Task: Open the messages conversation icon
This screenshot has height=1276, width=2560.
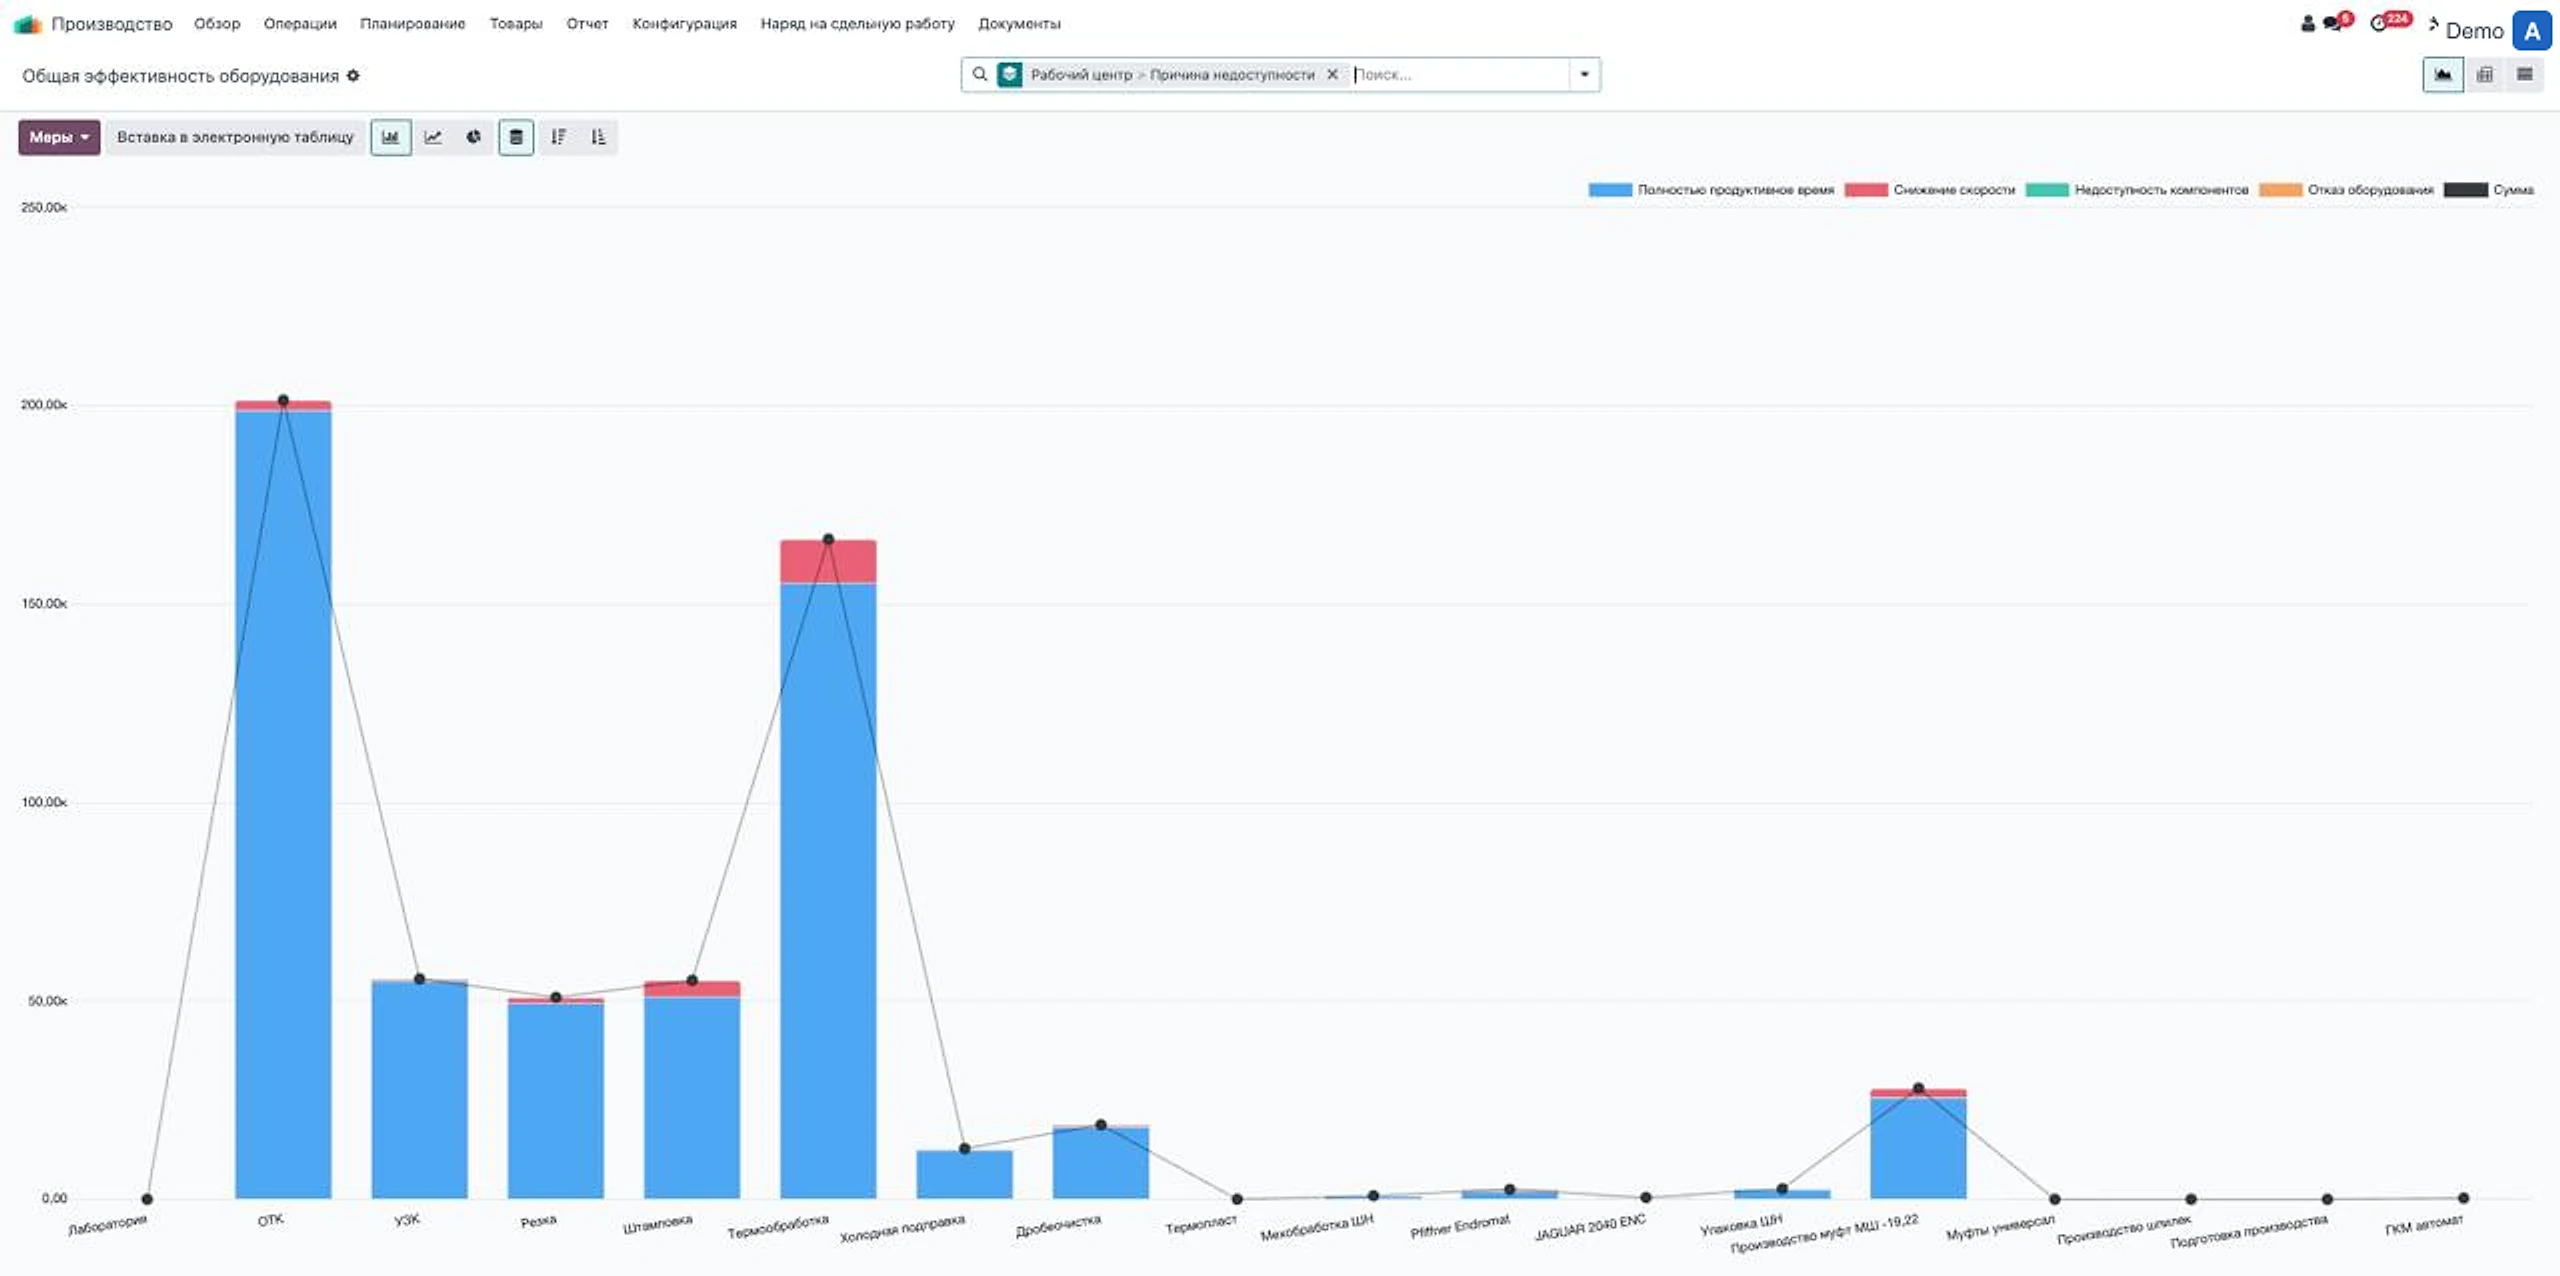Action: [x=2333, y=23]
